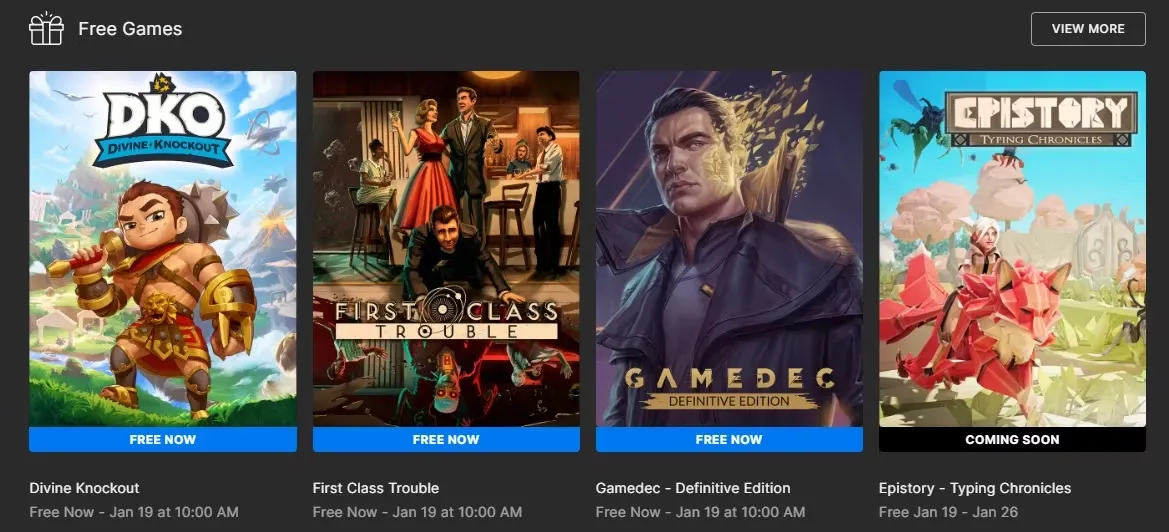This screenshot has width=1169, height=532.
Task: Click the Epistory logo plaque on its cover
Action: click(1041, 119)
